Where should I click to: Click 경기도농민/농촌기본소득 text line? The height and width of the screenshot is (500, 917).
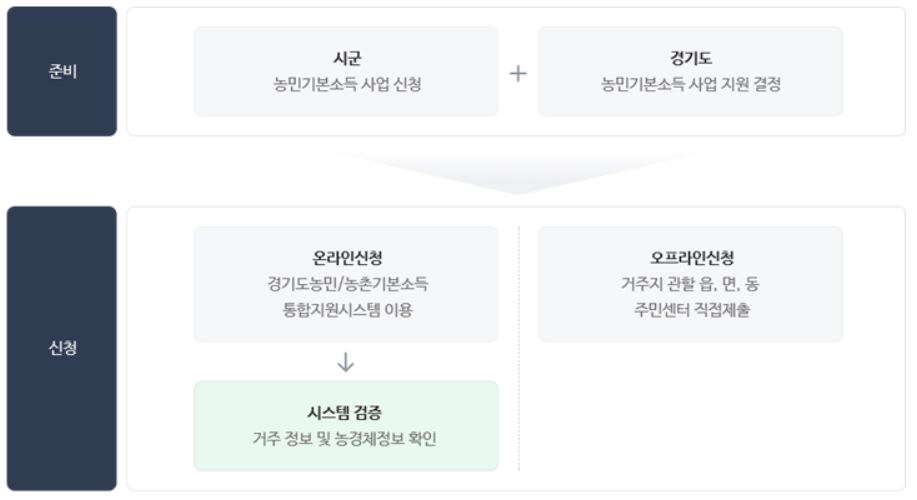pos(347,284)
